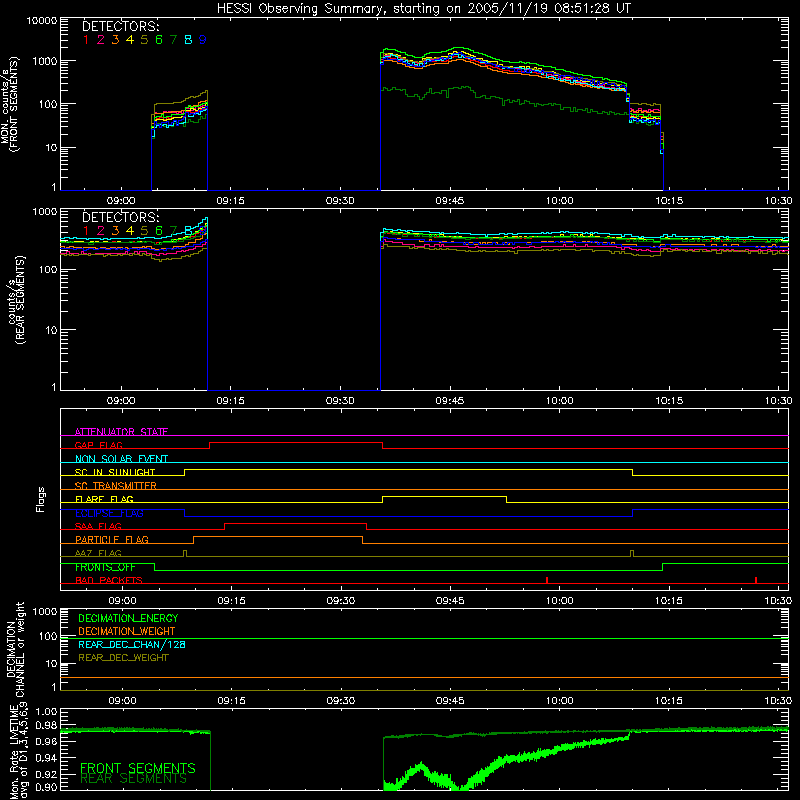Select cyan detector 8 in front segments legend
The image size is (800, 800).
[x=188, y=40]
